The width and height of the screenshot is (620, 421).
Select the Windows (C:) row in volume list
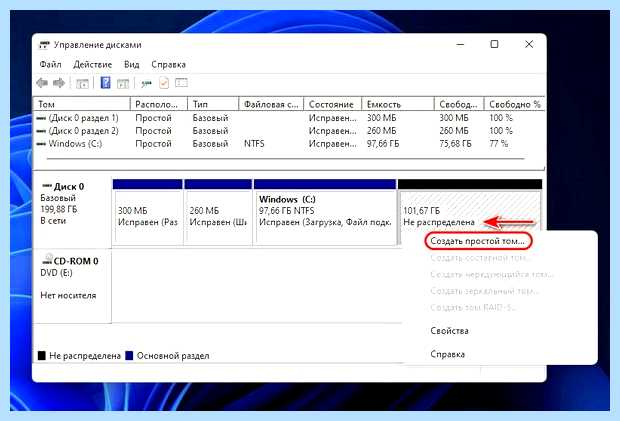click(289, 144)
